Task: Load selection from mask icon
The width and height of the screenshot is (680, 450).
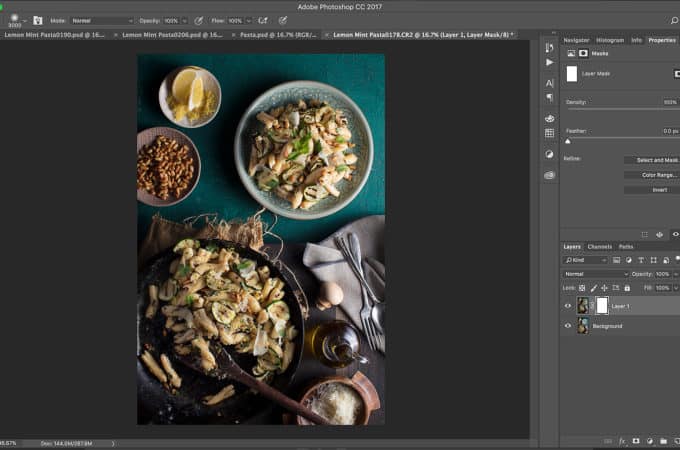Action: 645,235
